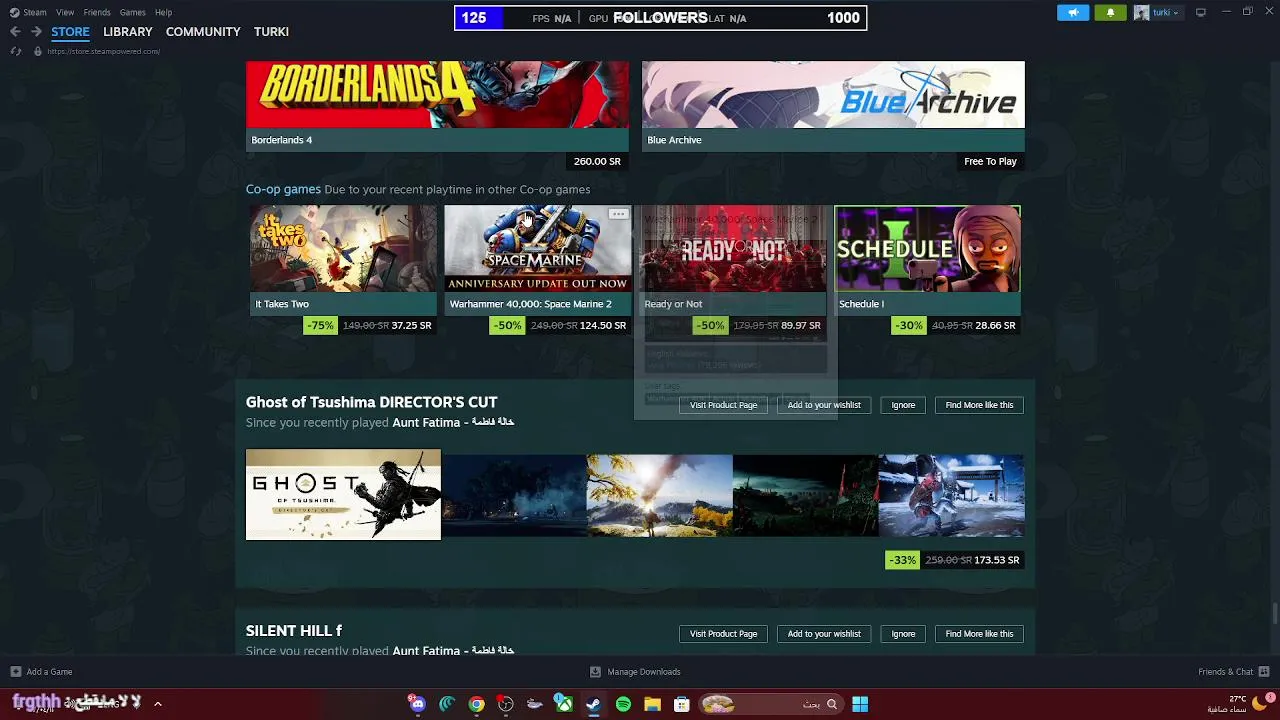The image size is (1280, 720).
Task: Open the announcements megaphone button
Action: point(1073,13)
